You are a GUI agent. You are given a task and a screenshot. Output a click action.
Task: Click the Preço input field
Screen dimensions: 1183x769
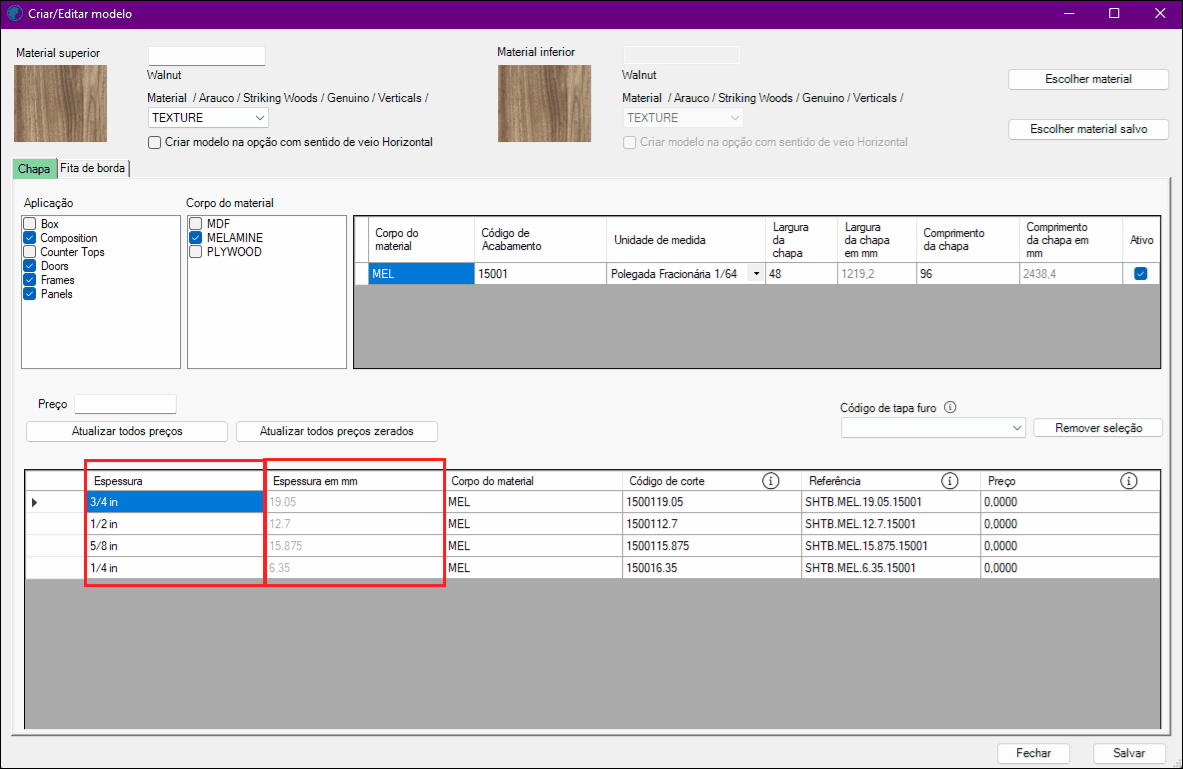(x=125, y=404)
